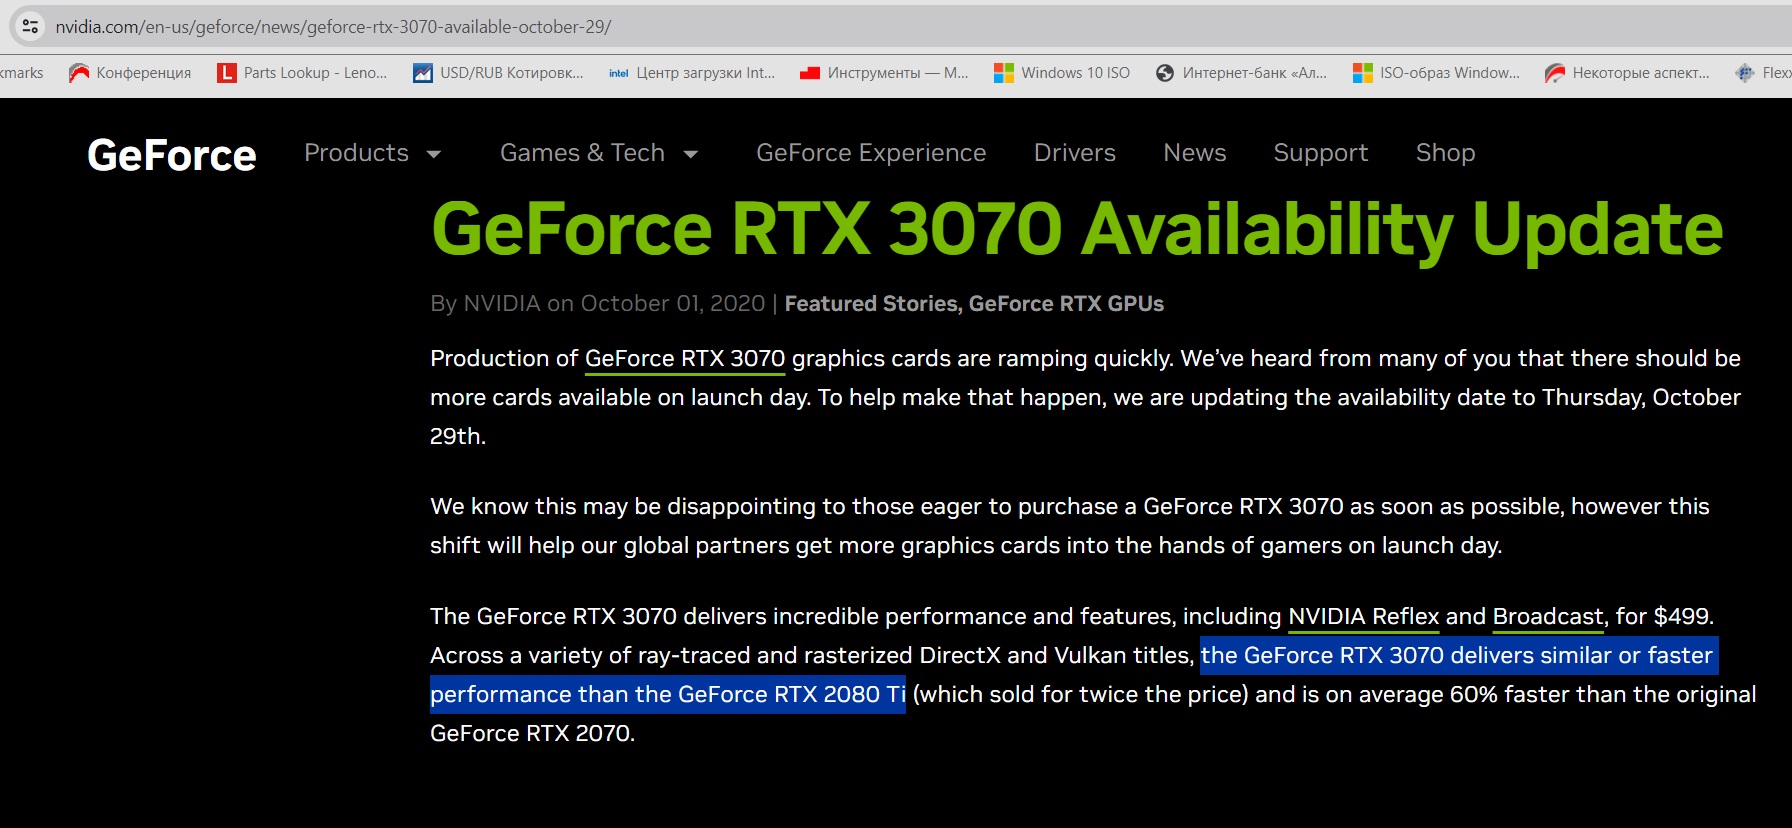Viewport: 1792px width, 828px height.
Task: Open the Featured Stories category link
Action: tap(871, 304)
